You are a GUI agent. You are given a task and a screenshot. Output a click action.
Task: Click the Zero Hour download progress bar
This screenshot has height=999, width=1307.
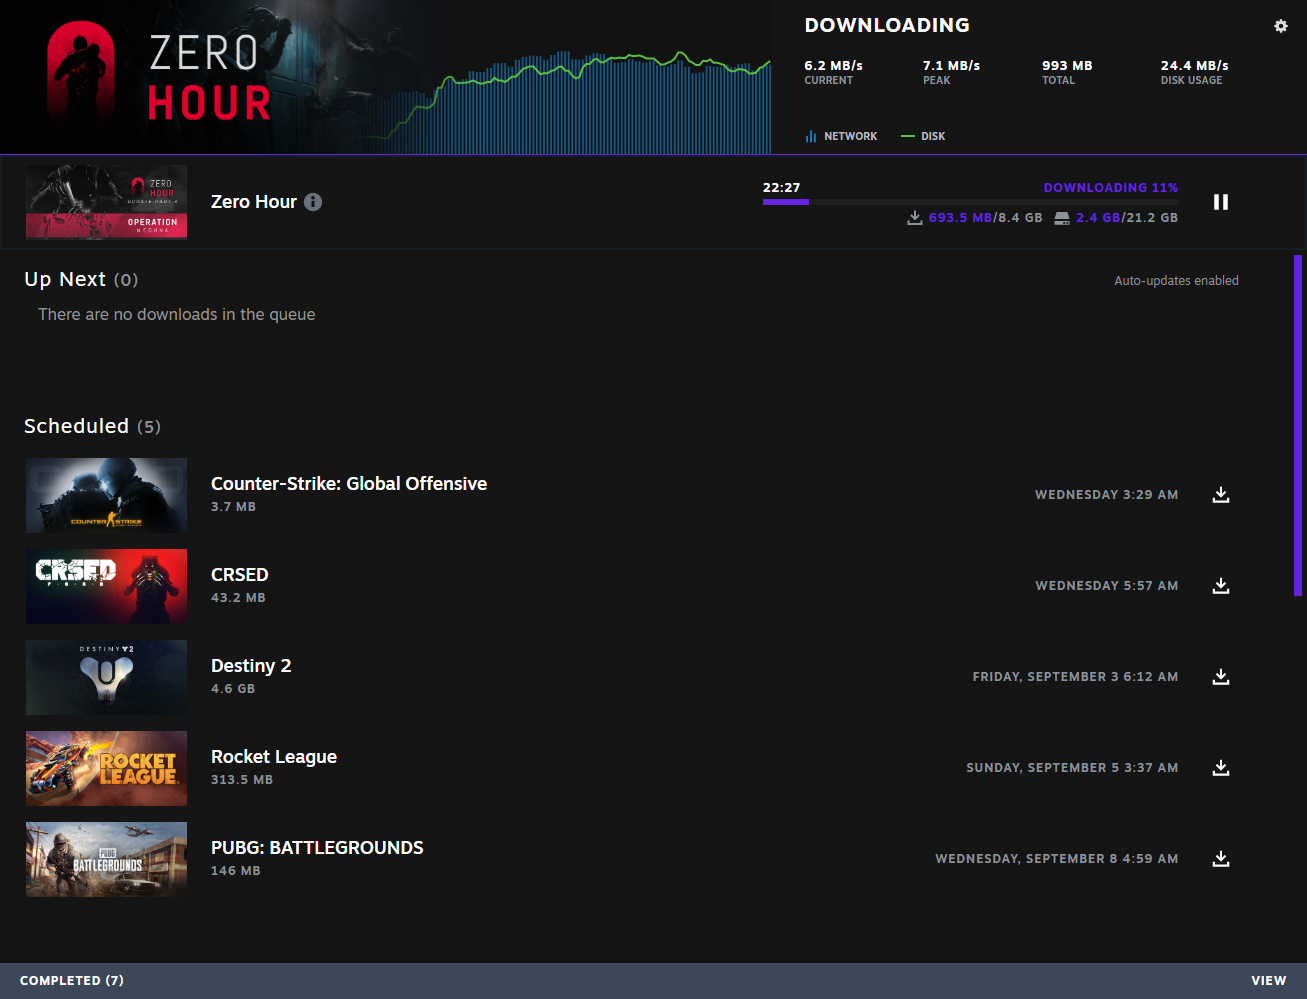[x=970, y=202]
